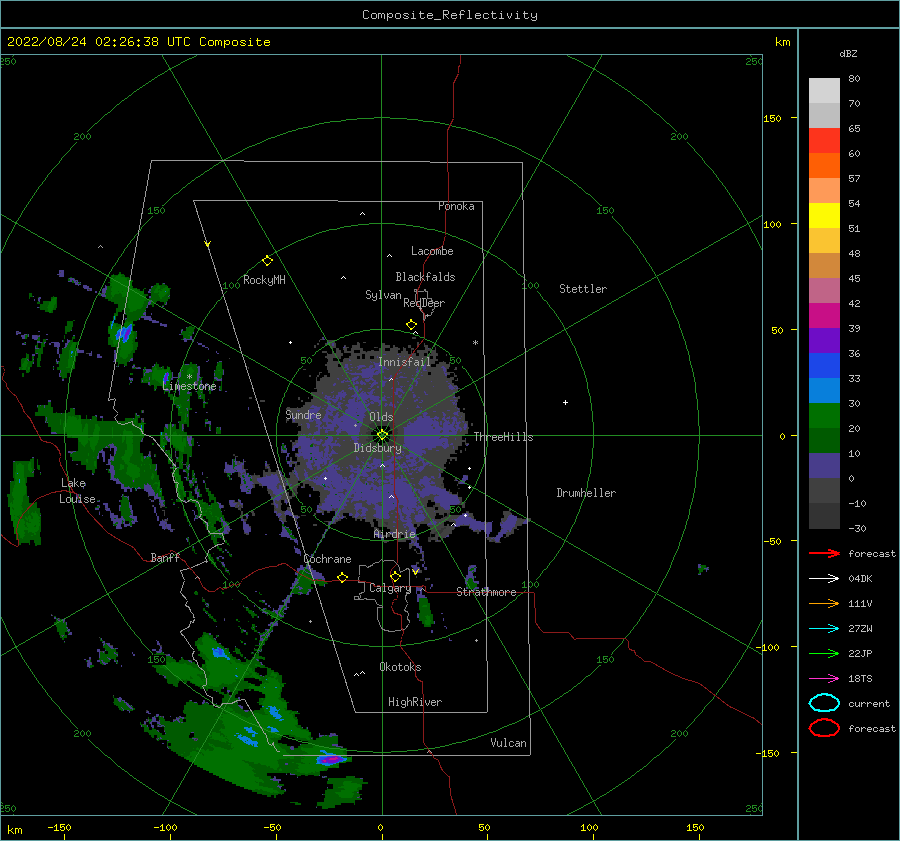This screenshot has height=841, width=900.
Task: Click the Strathmore town label
Action: point(486,592)
